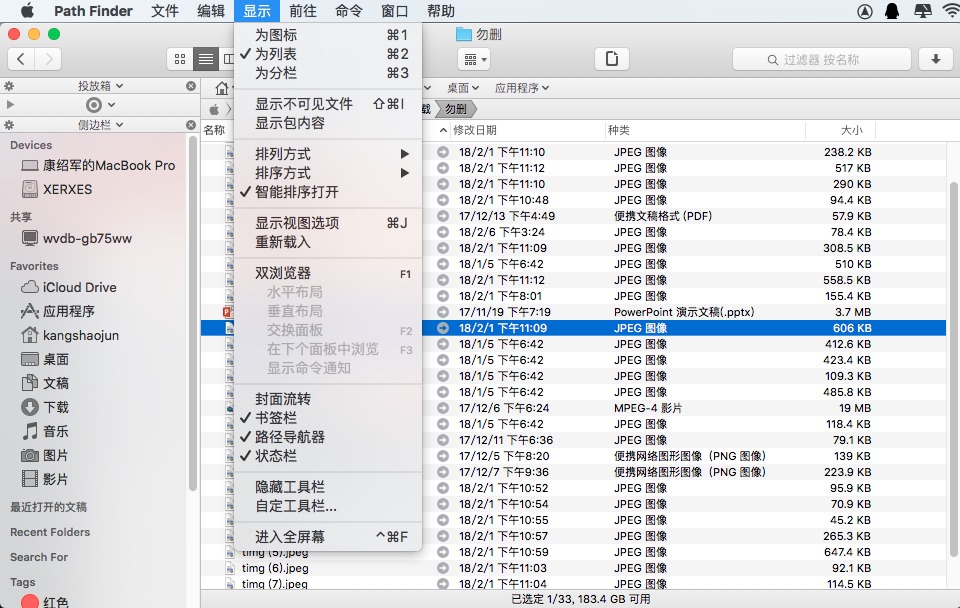
Task: Click 勿删 in the path navigator
Action: coord(456,109)
